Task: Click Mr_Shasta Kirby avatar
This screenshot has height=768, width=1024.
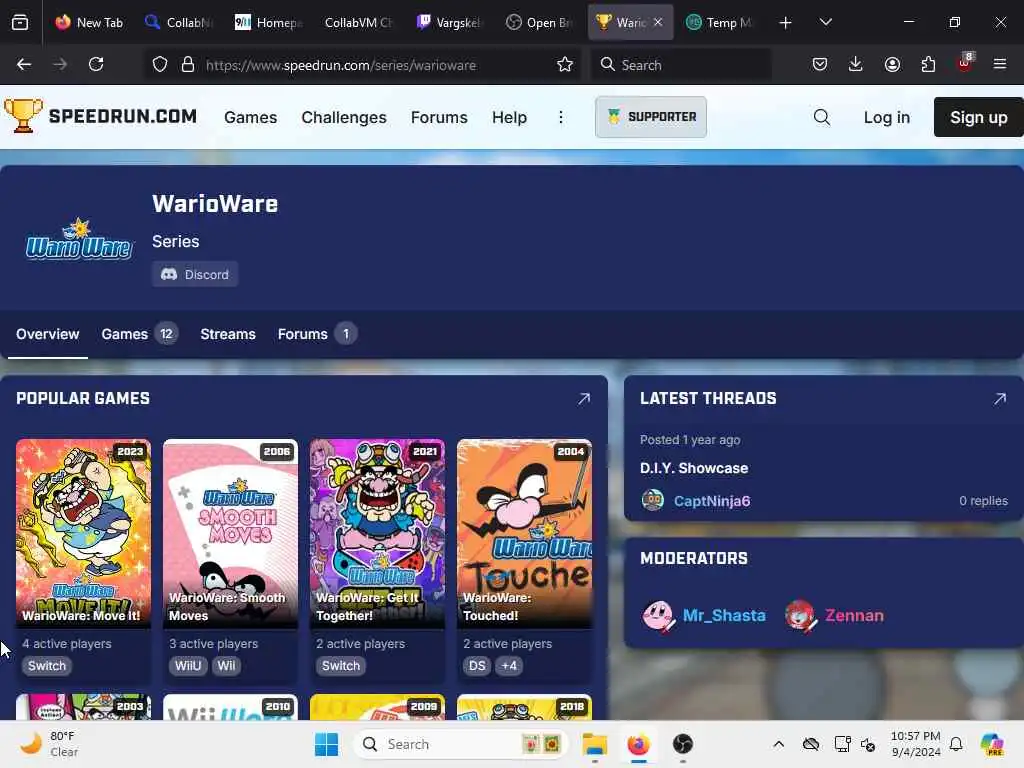Action: (658, 616)
